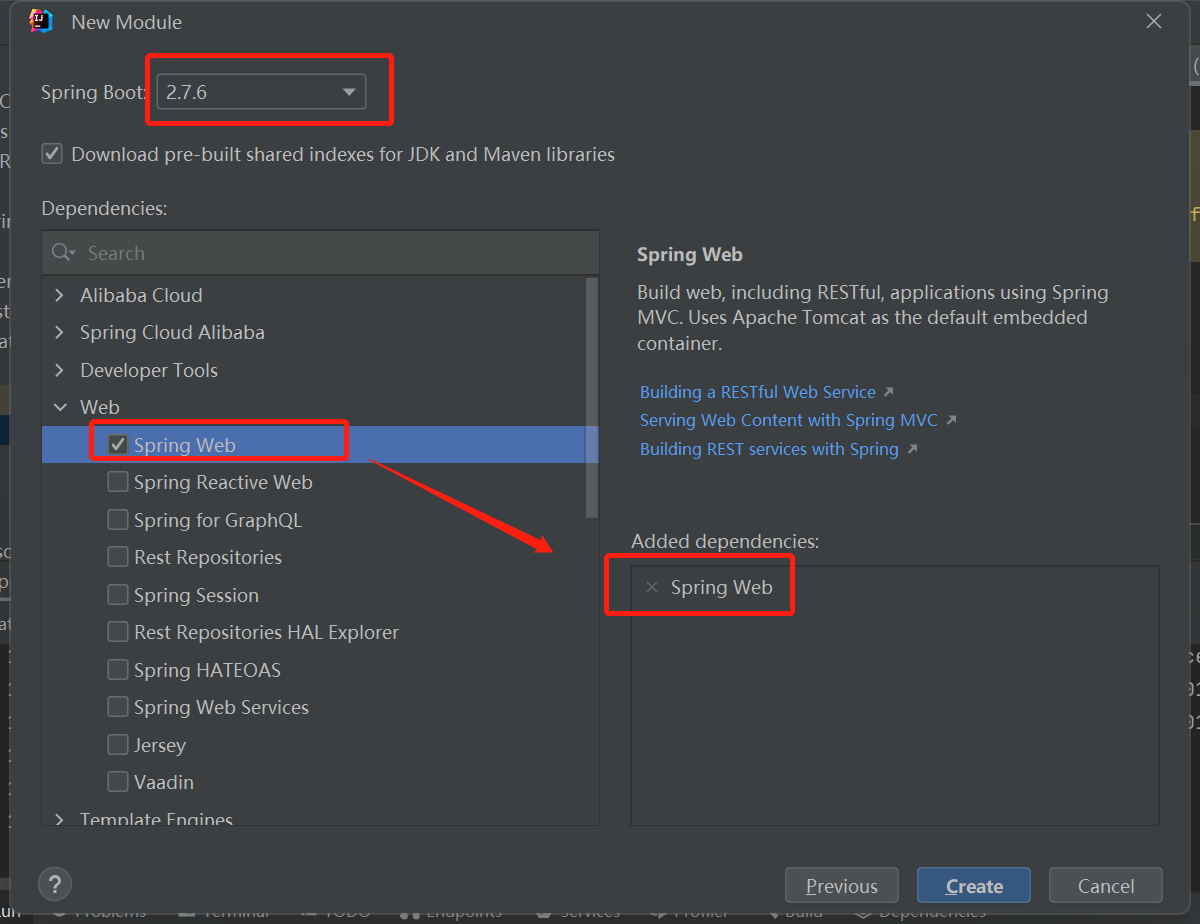
Task: Select Spring Web in added dependencies list
Action: 721,587
